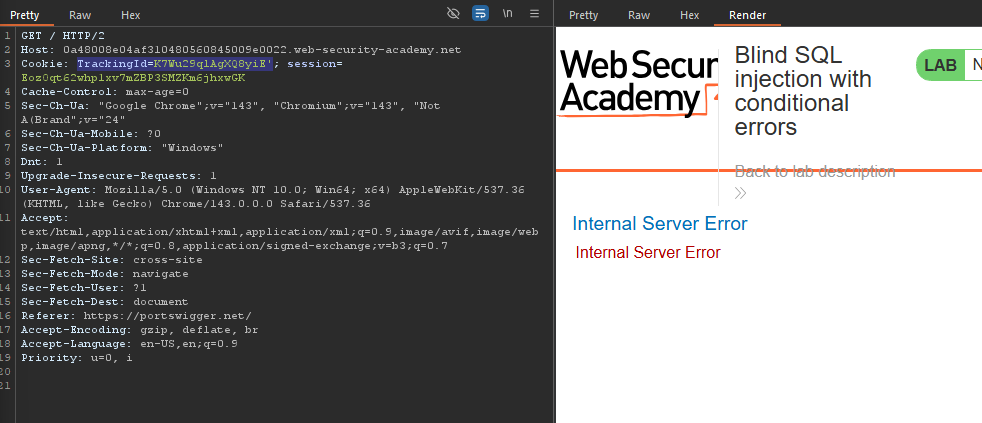982x423 pixels.
Task: Click the Sec-Ch-Ua-Mobile header line
Action: click(x=91, y=133)
